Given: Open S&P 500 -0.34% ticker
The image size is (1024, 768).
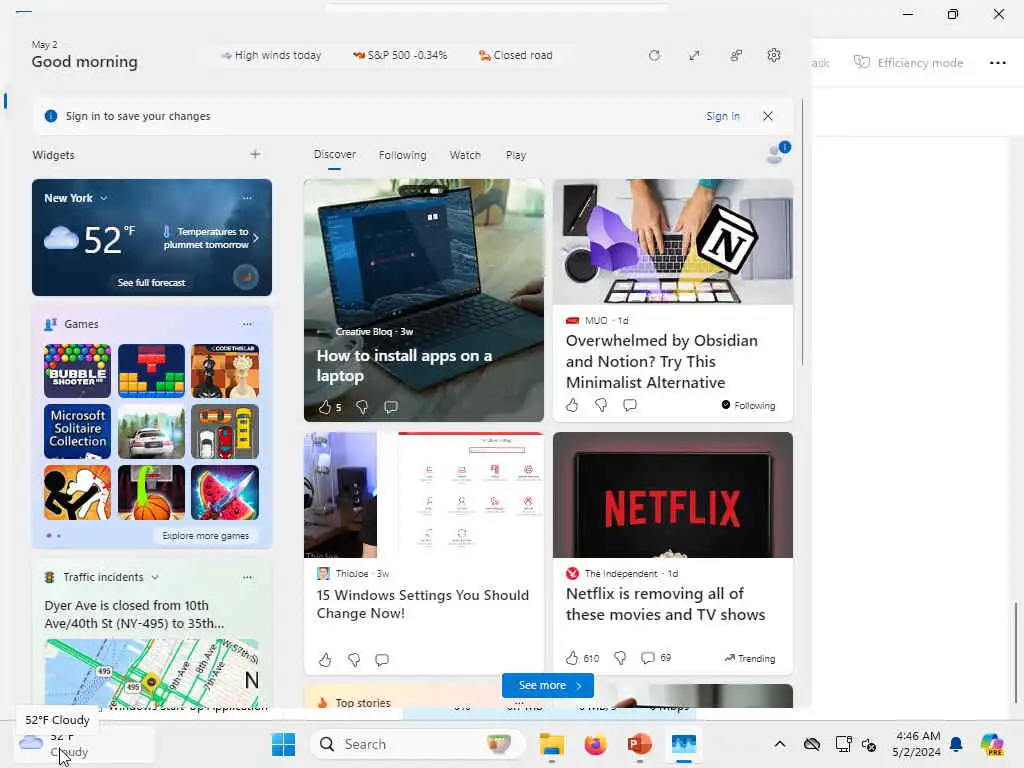Looking at the screenshot, I should click(400, 56).
